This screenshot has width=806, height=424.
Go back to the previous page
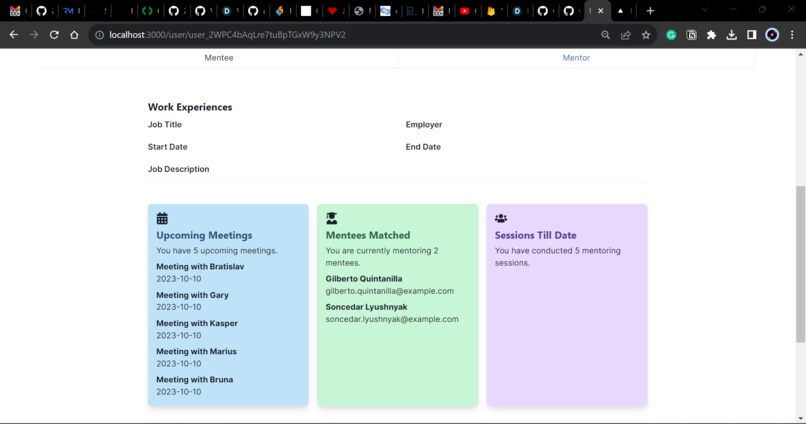point(14,35)
